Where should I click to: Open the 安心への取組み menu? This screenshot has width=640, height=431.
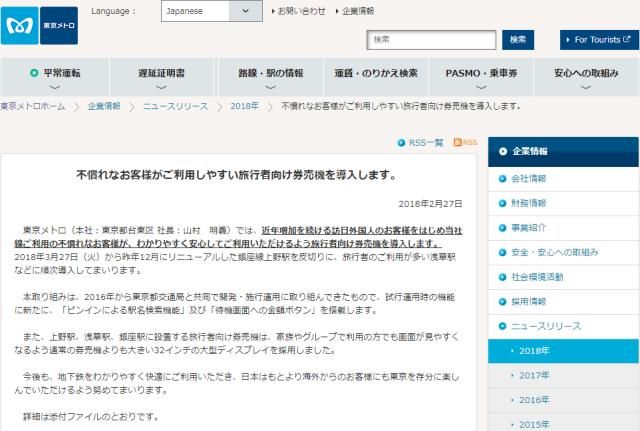[587, 77]
